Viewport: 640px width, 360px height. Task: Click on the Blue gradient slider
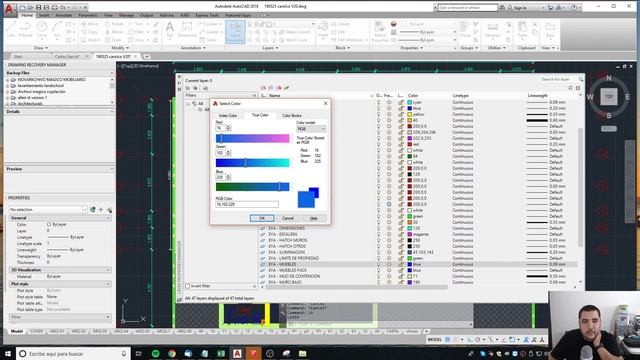[252, 187]
